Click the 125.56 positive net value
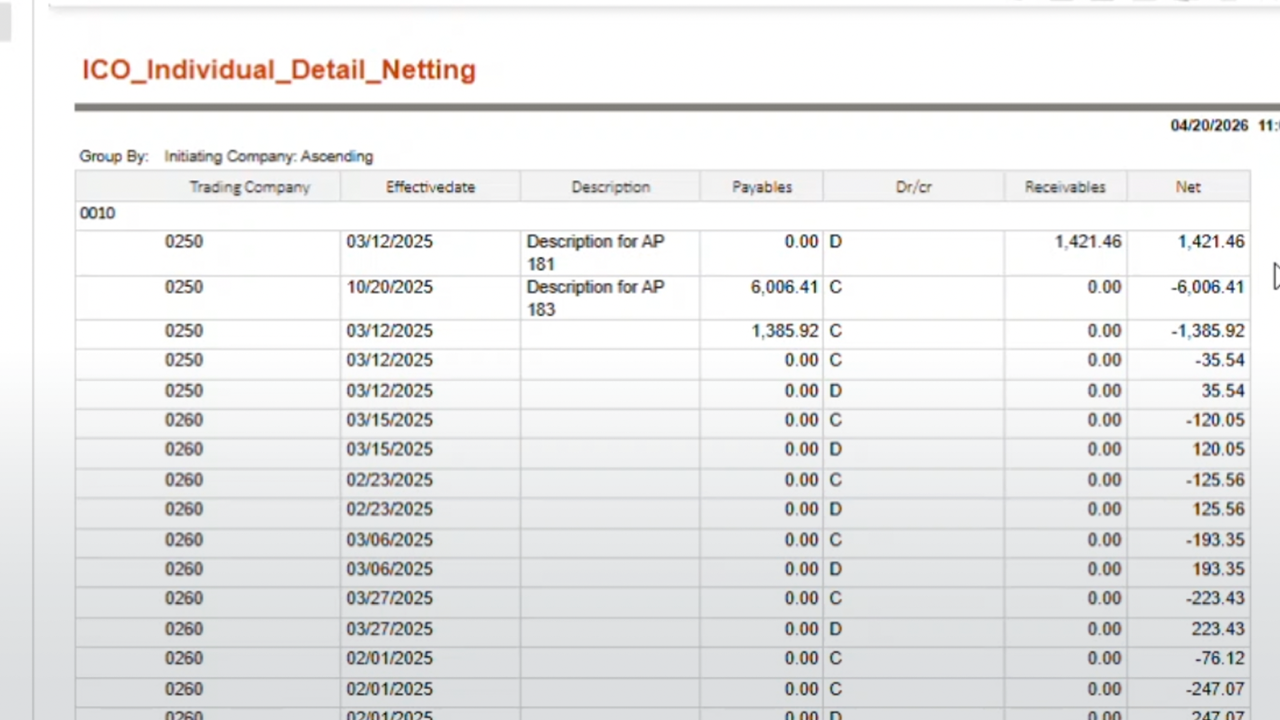The height and width of the screenshot is (720, 1280). click(1218, 509)
